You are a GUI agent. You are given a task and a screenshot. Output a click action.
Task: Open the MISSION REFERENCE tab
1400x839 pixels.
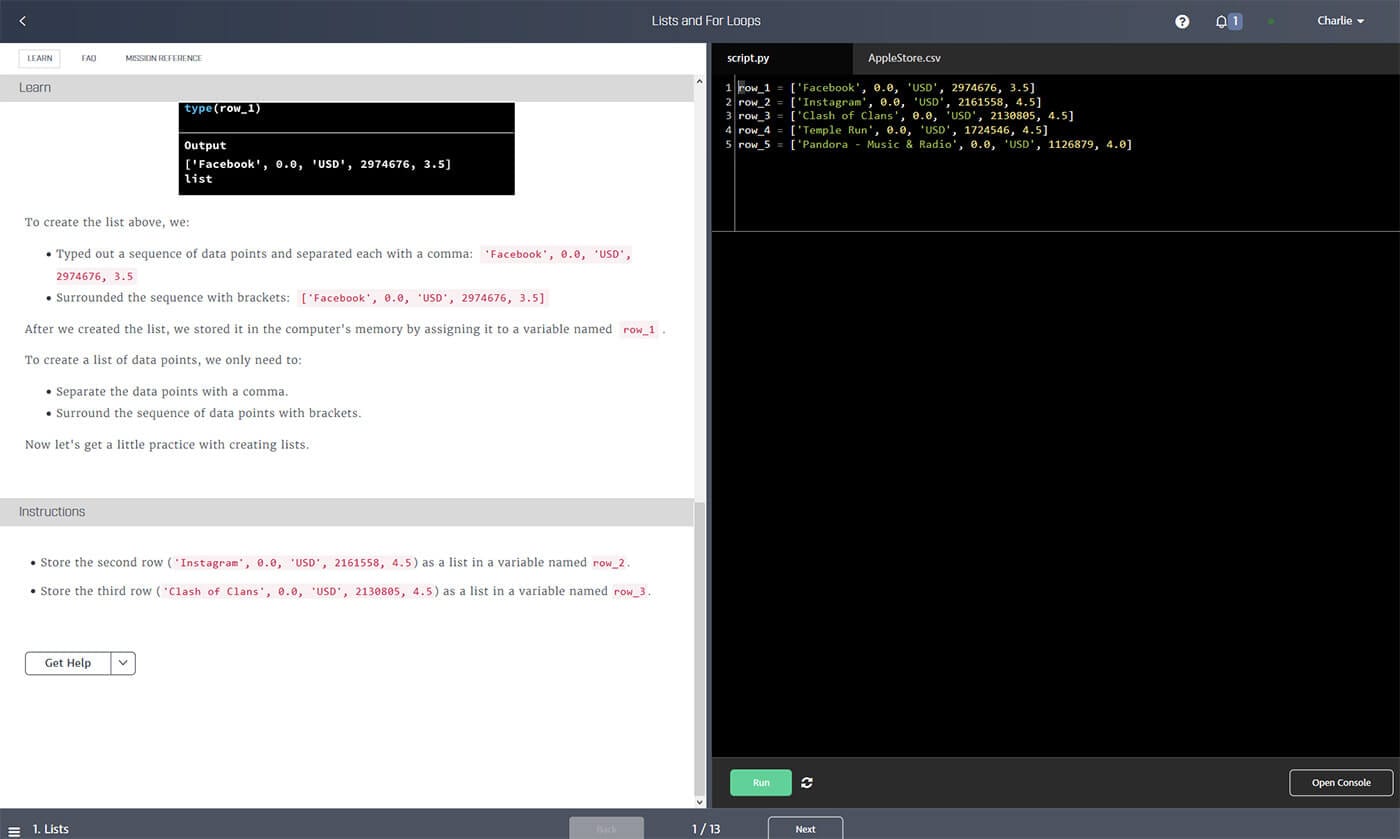163,58
